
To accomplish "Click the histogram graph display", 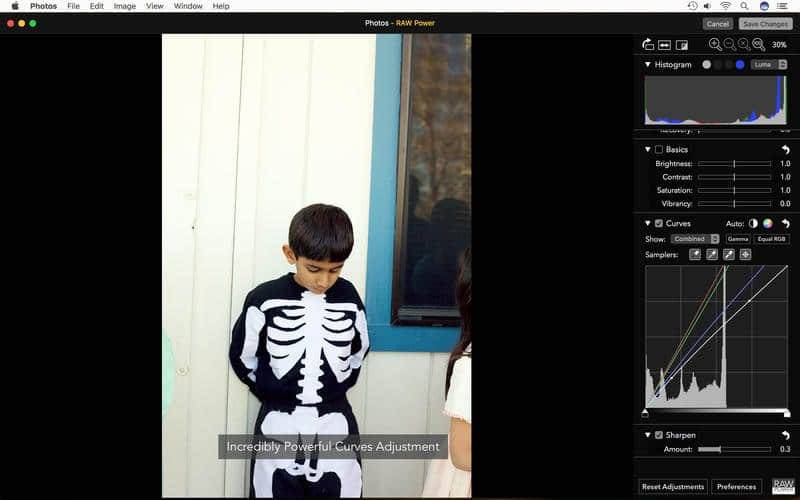I will pyautogui.click(x=716, y=100).
